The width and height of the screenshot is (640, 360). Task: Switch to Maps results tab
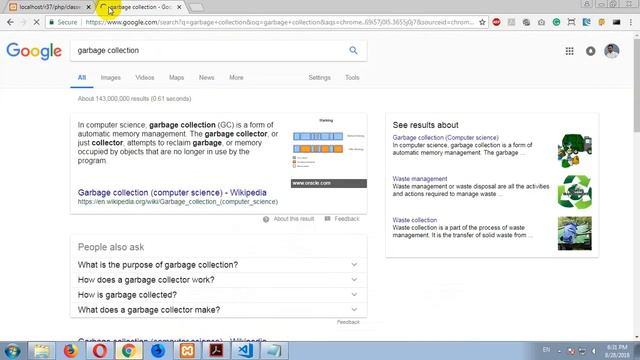click(x=176, y=78)
